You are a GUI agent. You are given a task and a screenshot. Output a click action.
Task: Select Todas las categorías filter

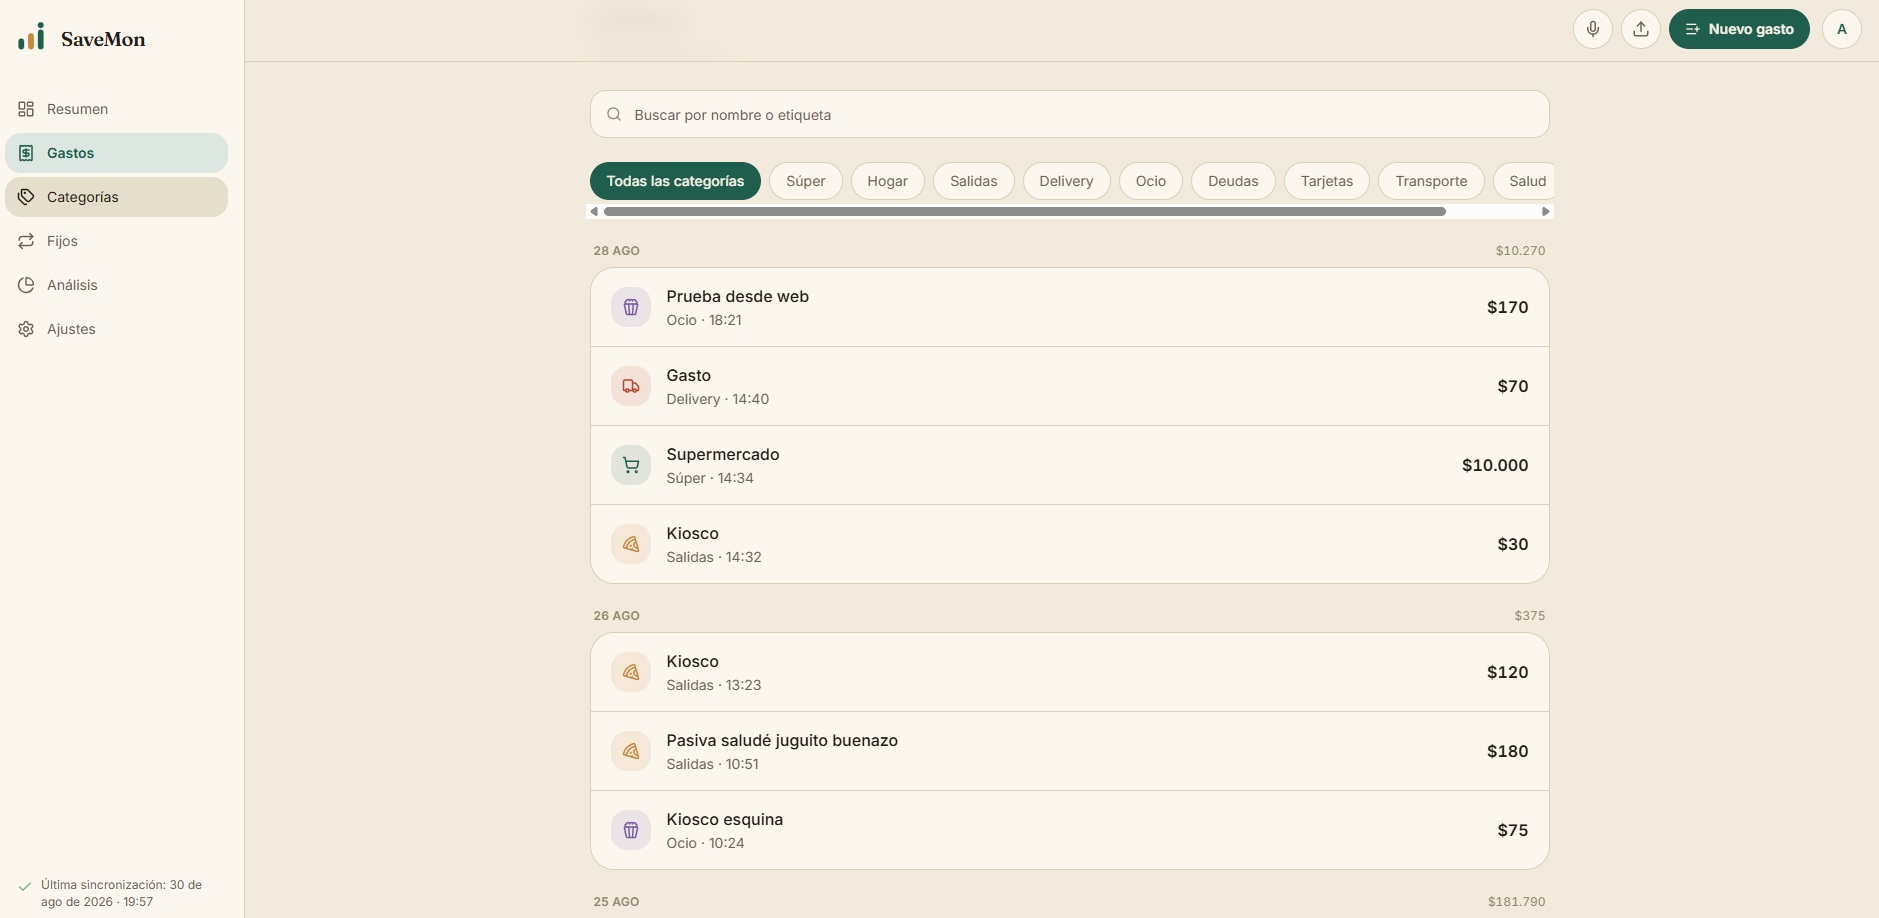click(x=675, y=181)
